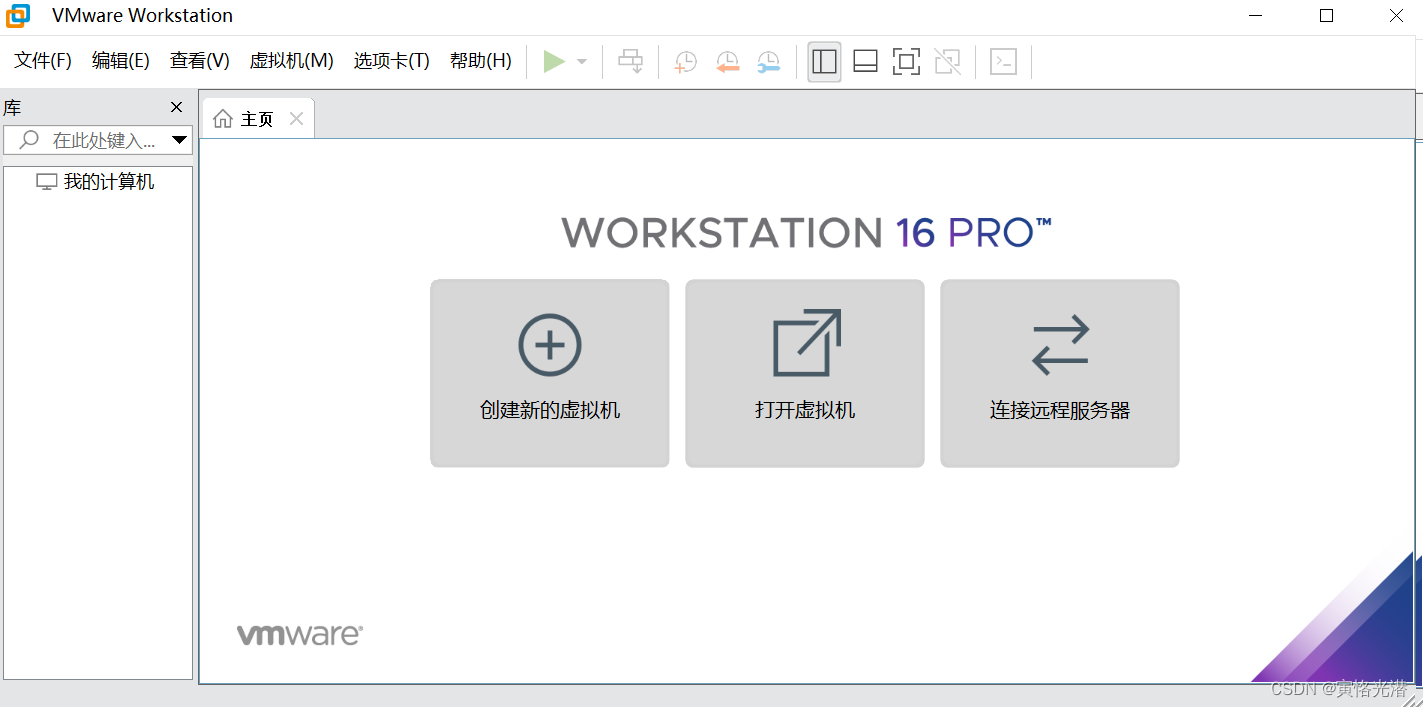Open the 编辑(E) menu
Image resolution: width=1423 pixels, height=707 pixels.
pyautogui.click(x=121, y=61)
